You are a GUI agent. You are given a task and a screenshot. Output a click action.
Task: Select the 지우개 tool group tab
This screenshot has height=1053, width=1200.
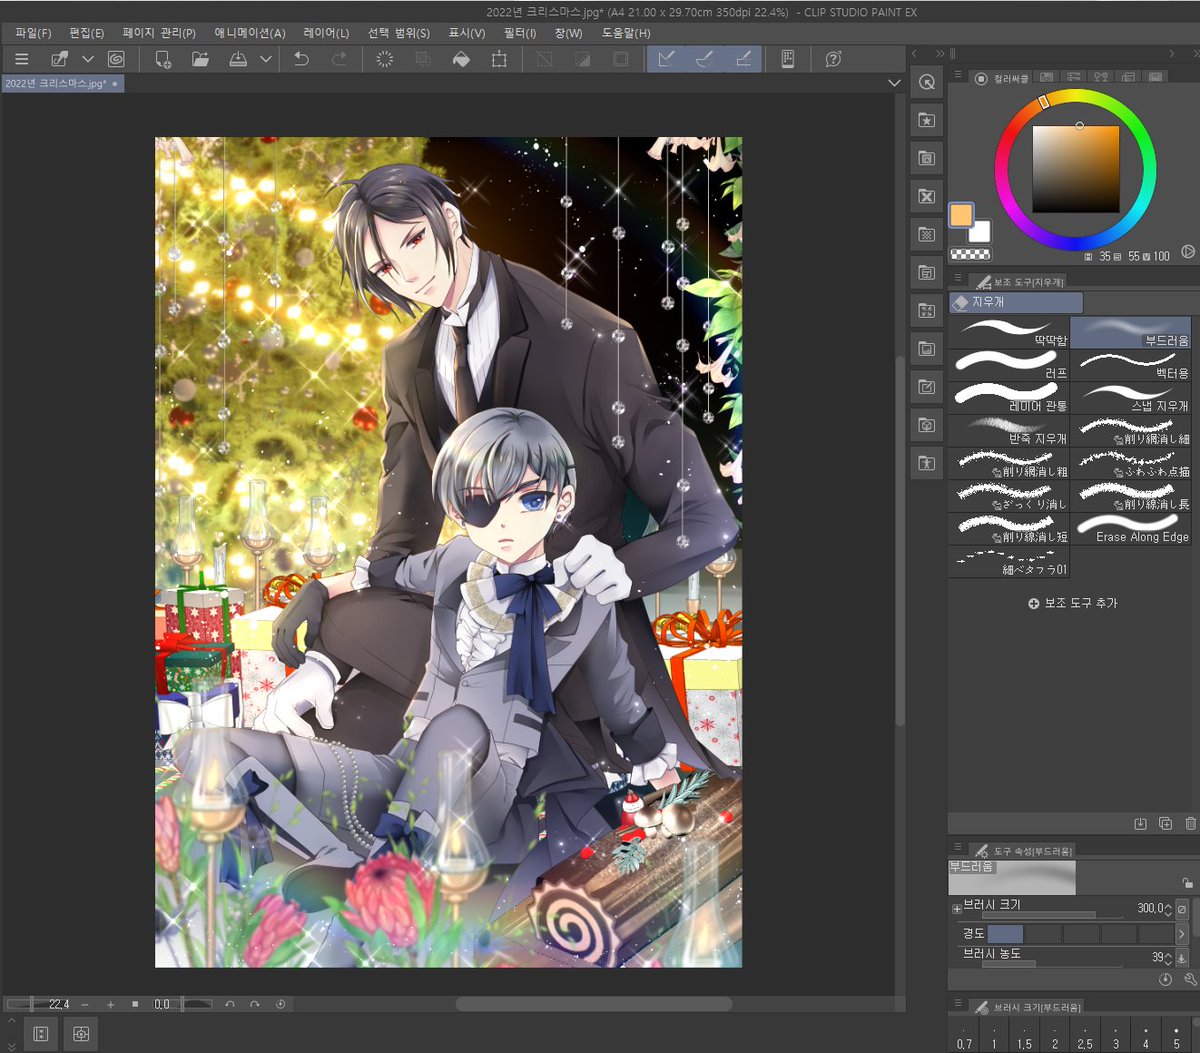point(1016,302)
